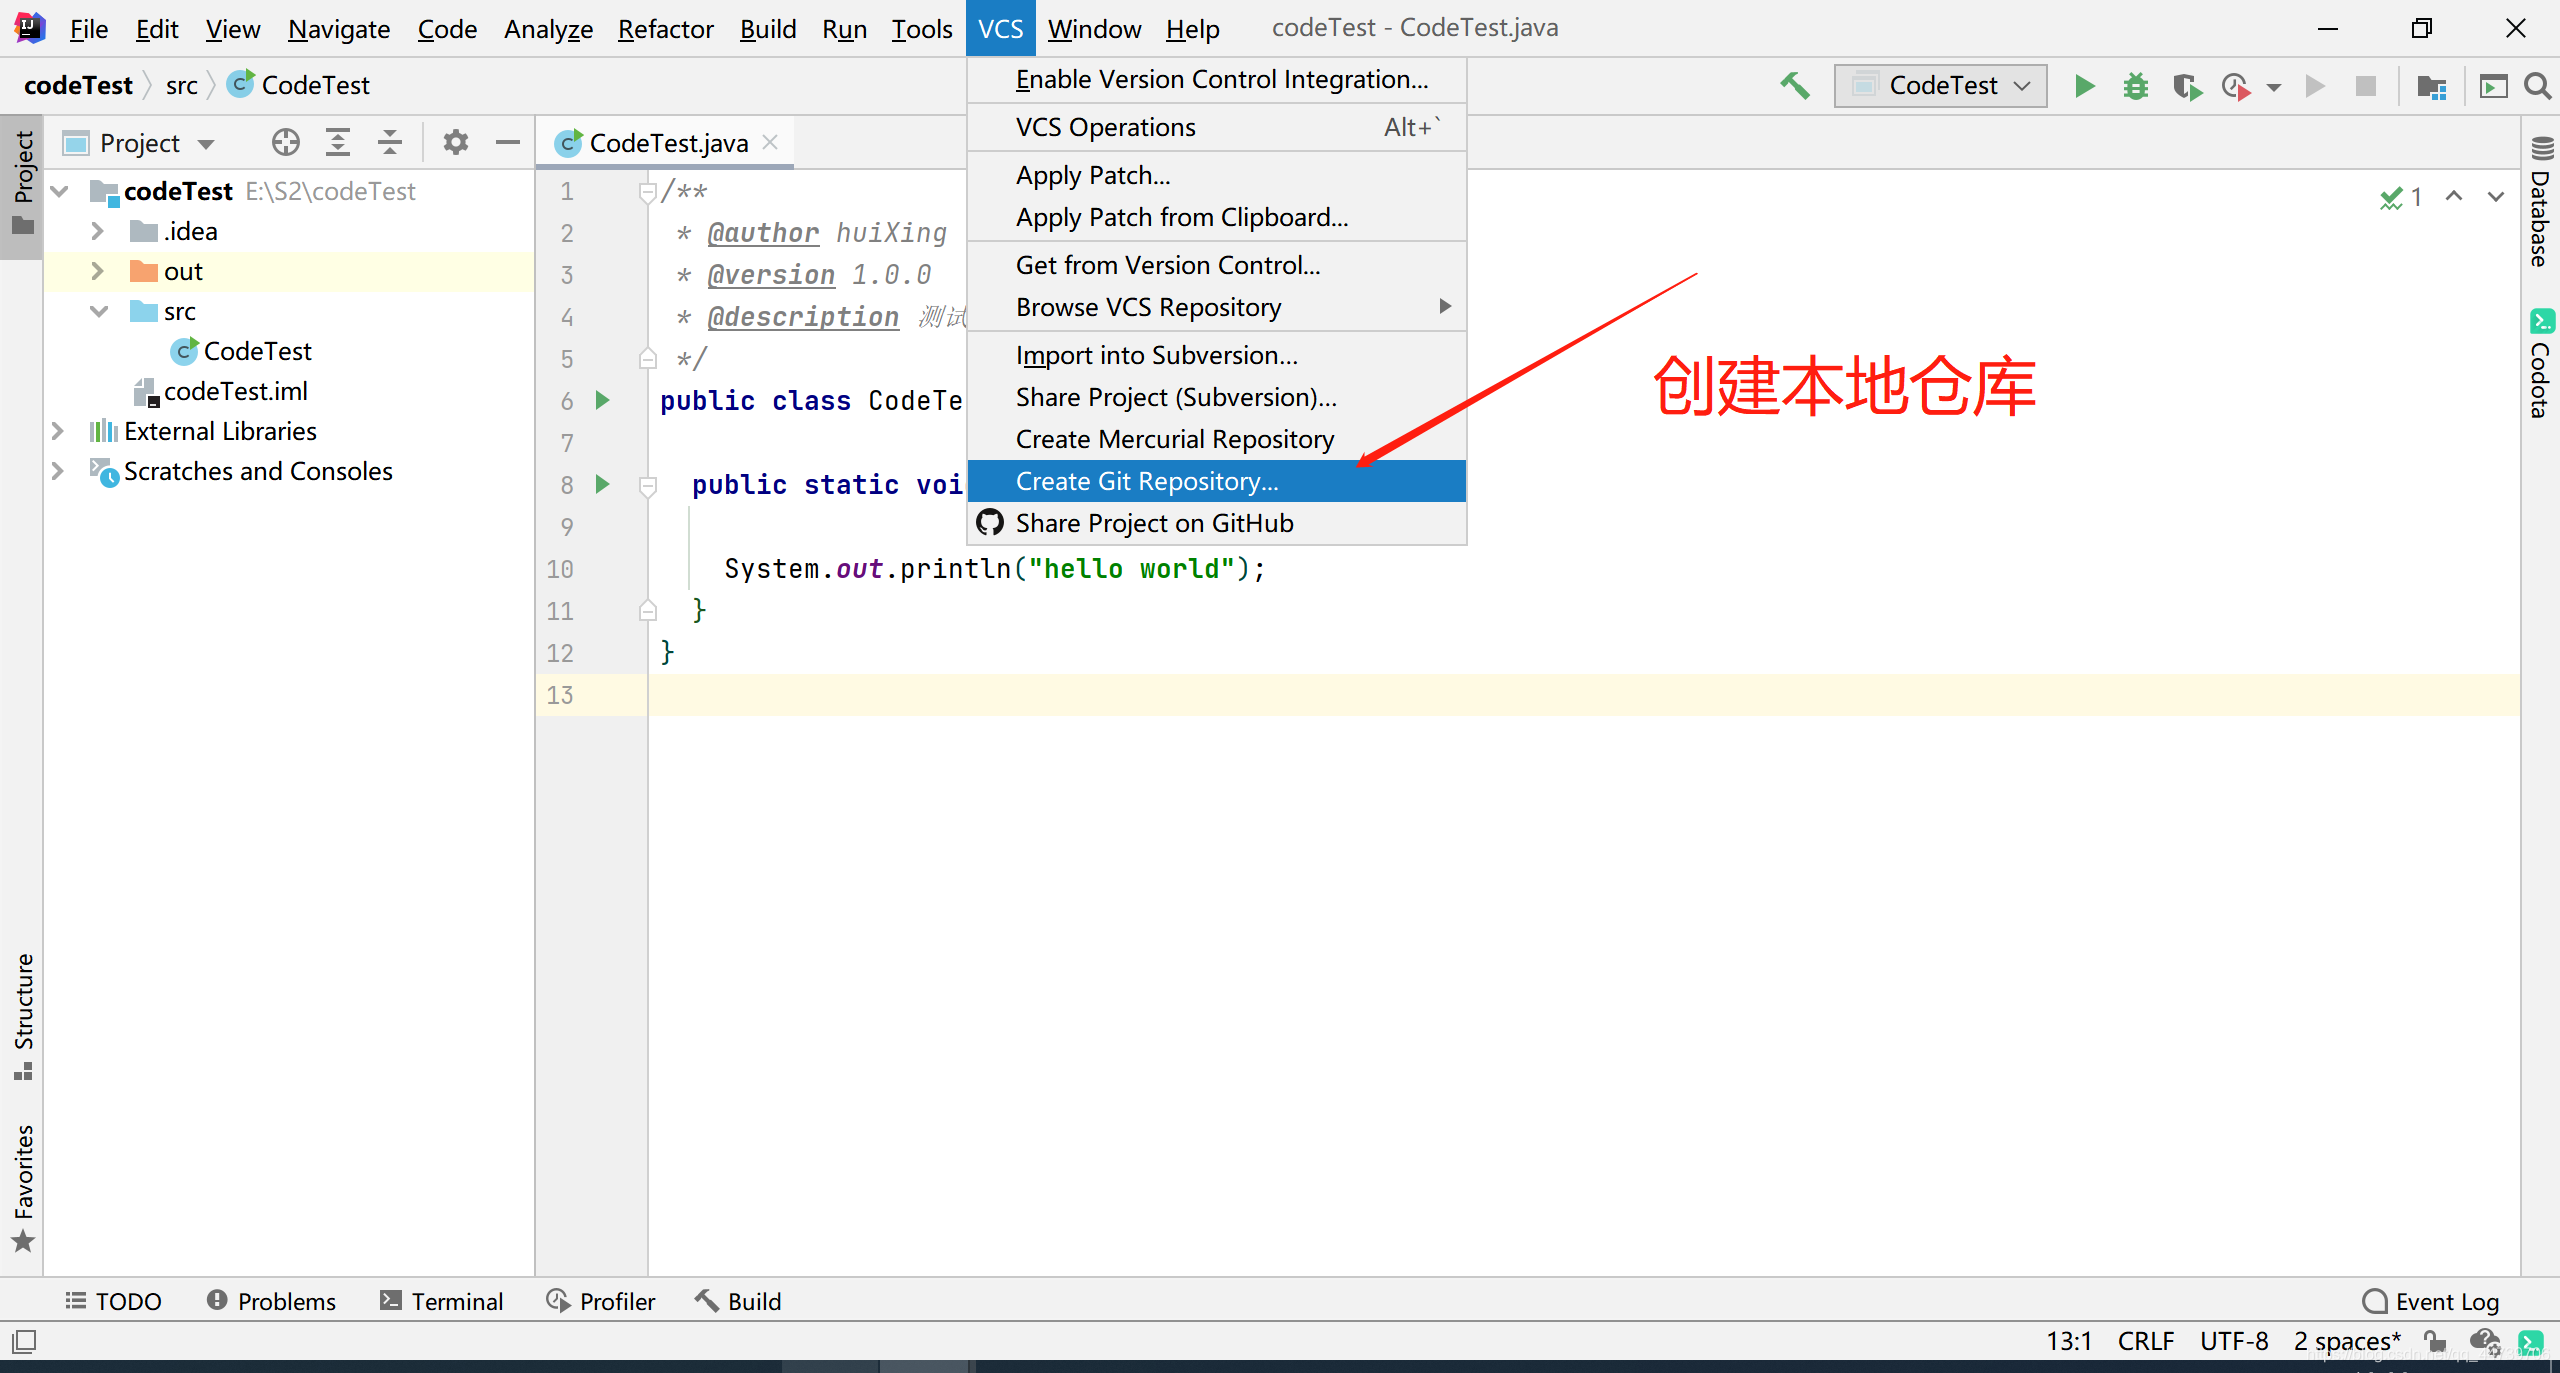The height and width of the screenshot is (1373, 2560).
Task: Expand the out folder in tree
Action: point(97,271)
